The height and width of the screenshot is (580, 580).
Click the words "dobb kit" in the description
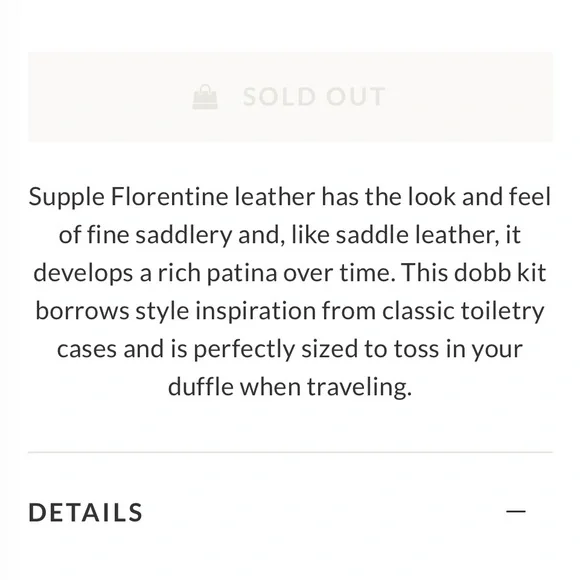(x=500, y=273)
